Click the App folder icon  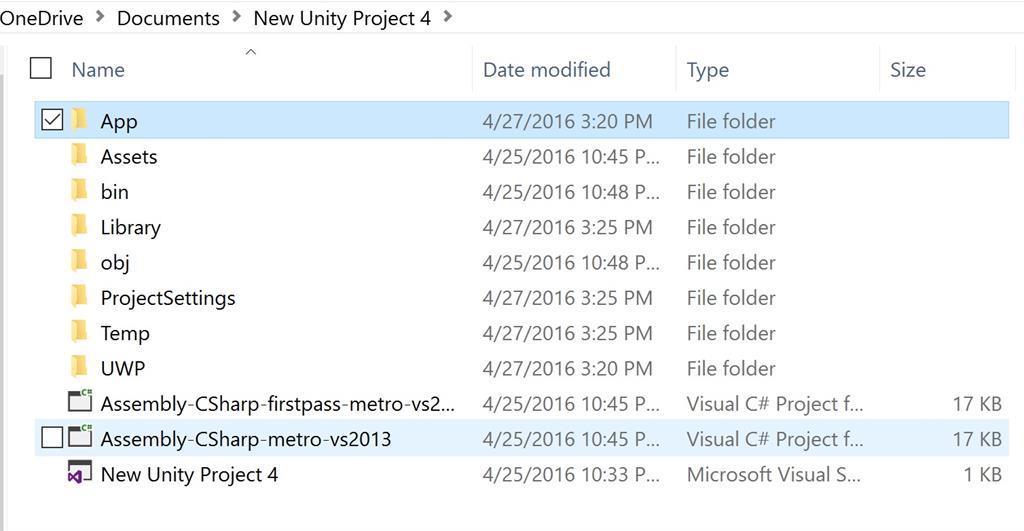[80, 121]
